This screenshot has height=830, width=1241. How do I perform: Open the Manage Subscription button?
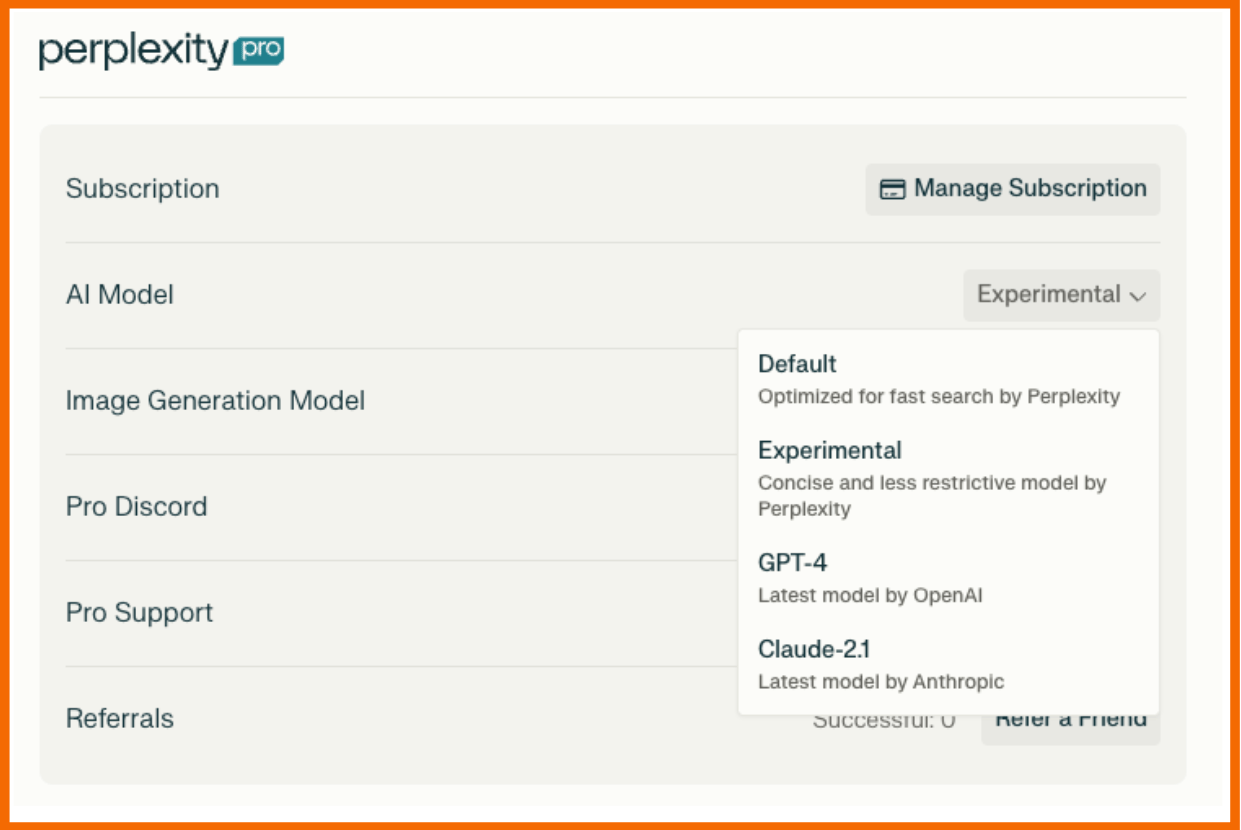pyautogui.click(x=1012, y=189)
